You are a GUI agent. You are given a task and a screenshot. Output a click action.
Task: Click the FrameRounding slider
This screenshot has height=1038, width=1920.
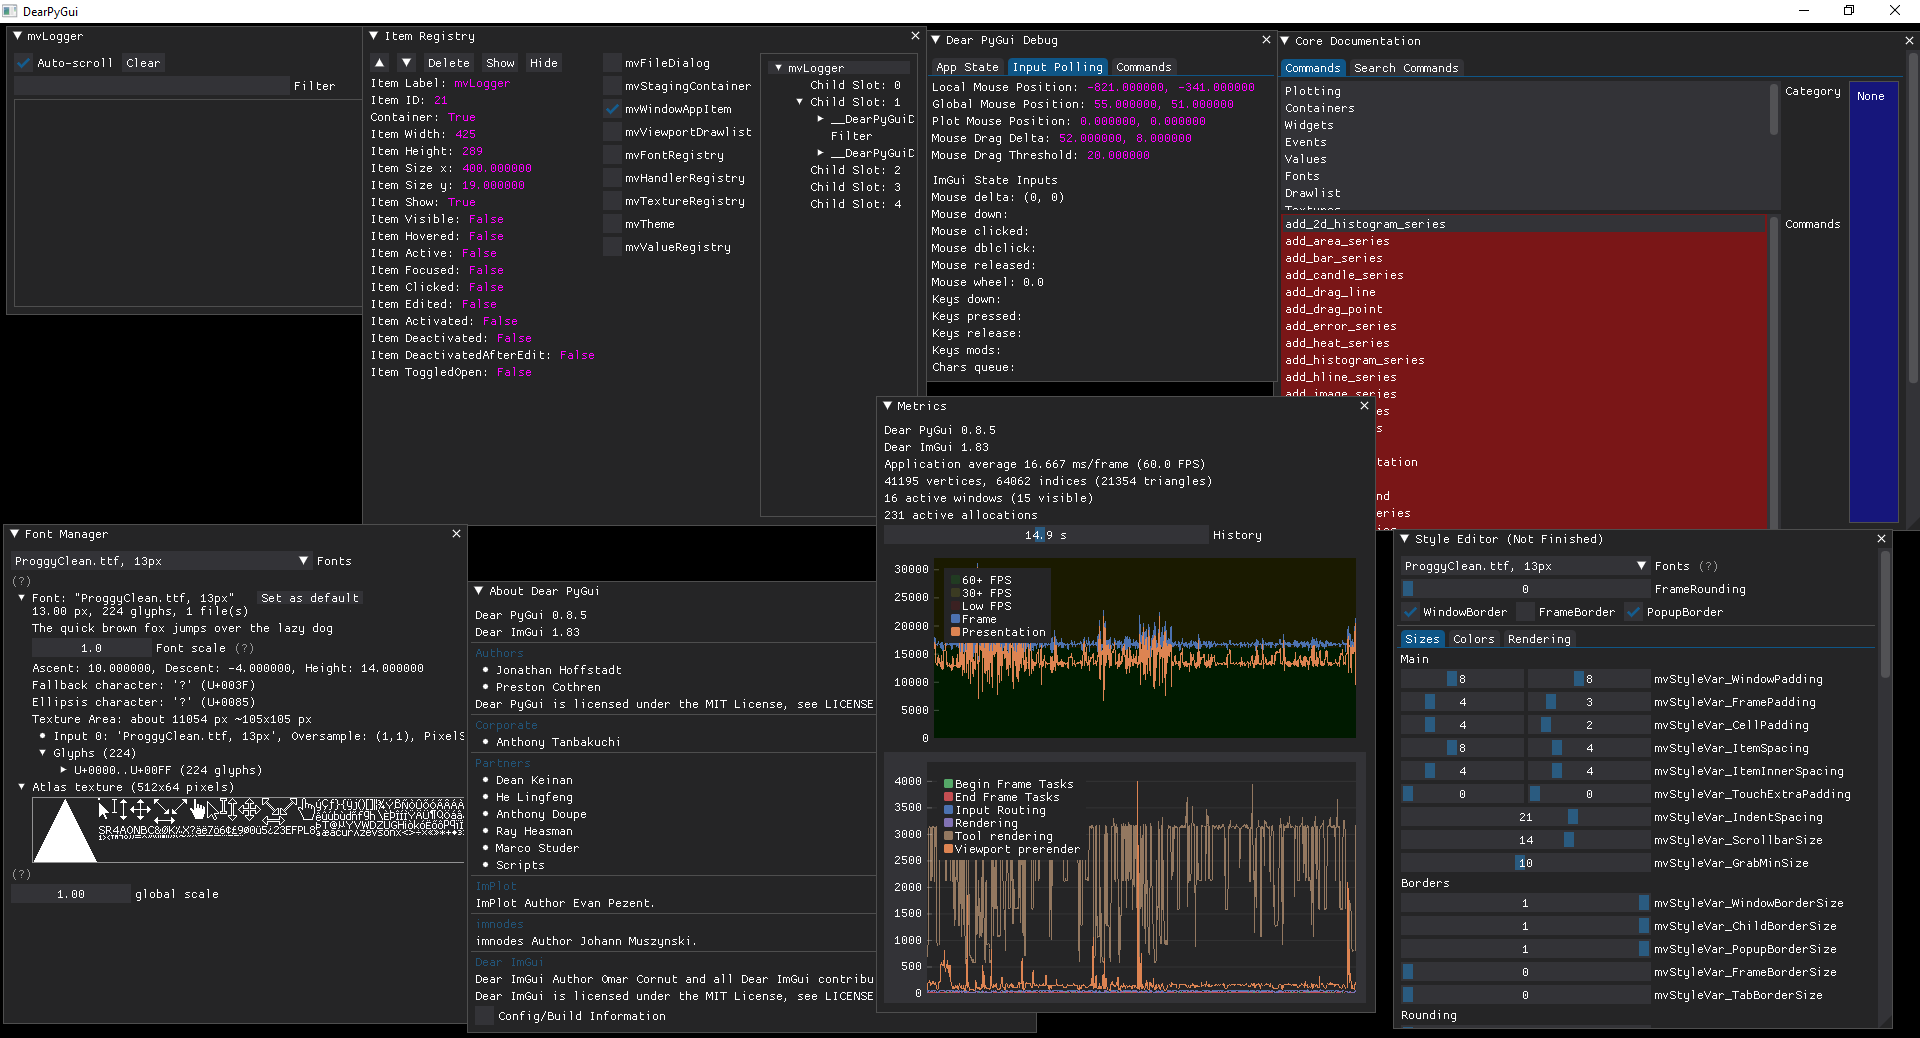point(1525,589)
